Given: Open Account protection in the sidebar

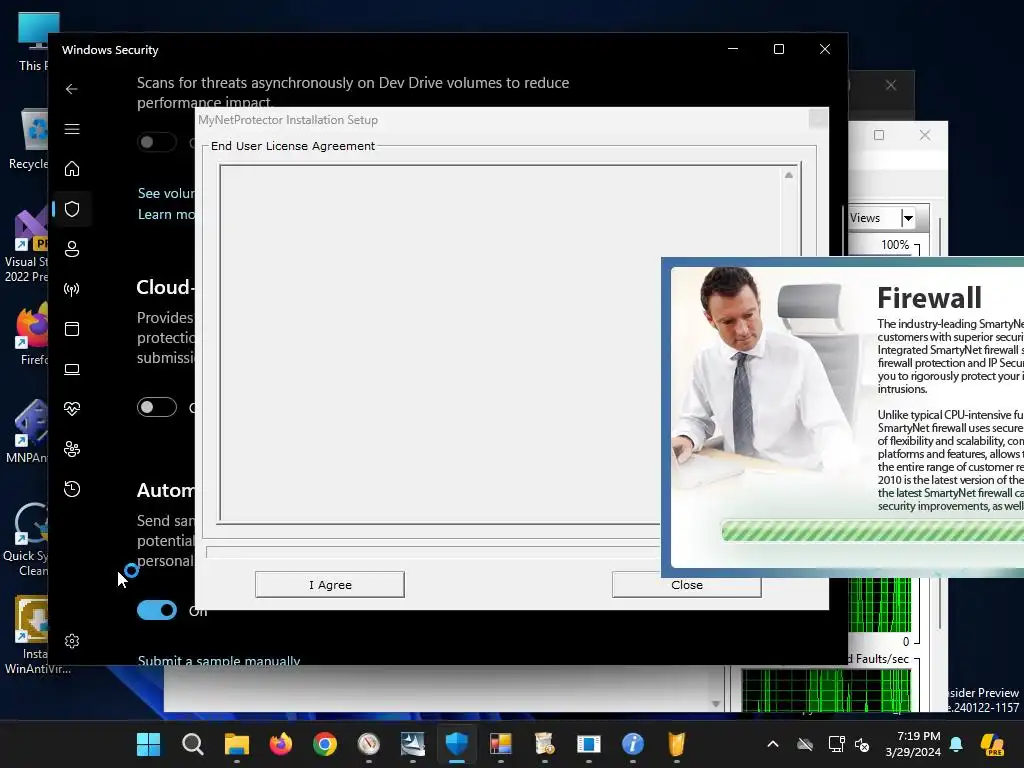Looking at the screenshot, I should click(72, 249).
